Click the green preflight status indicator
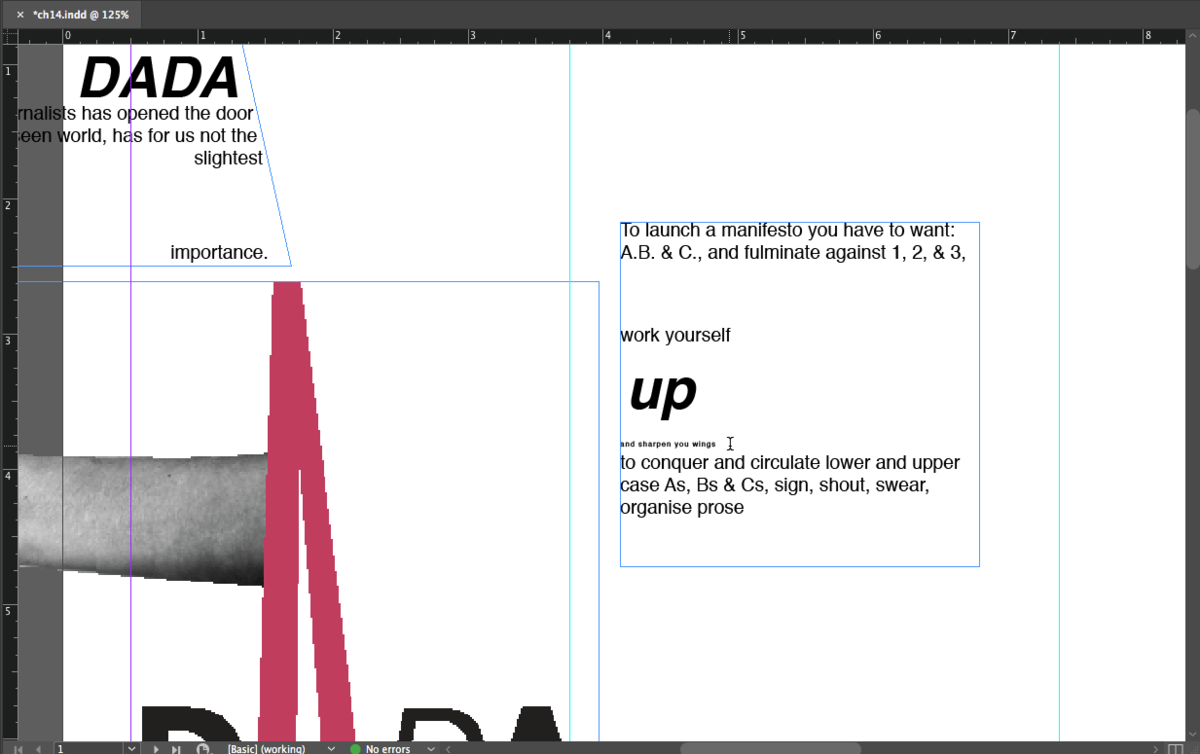Screen dimensions: 1200x754 [355, 748]
